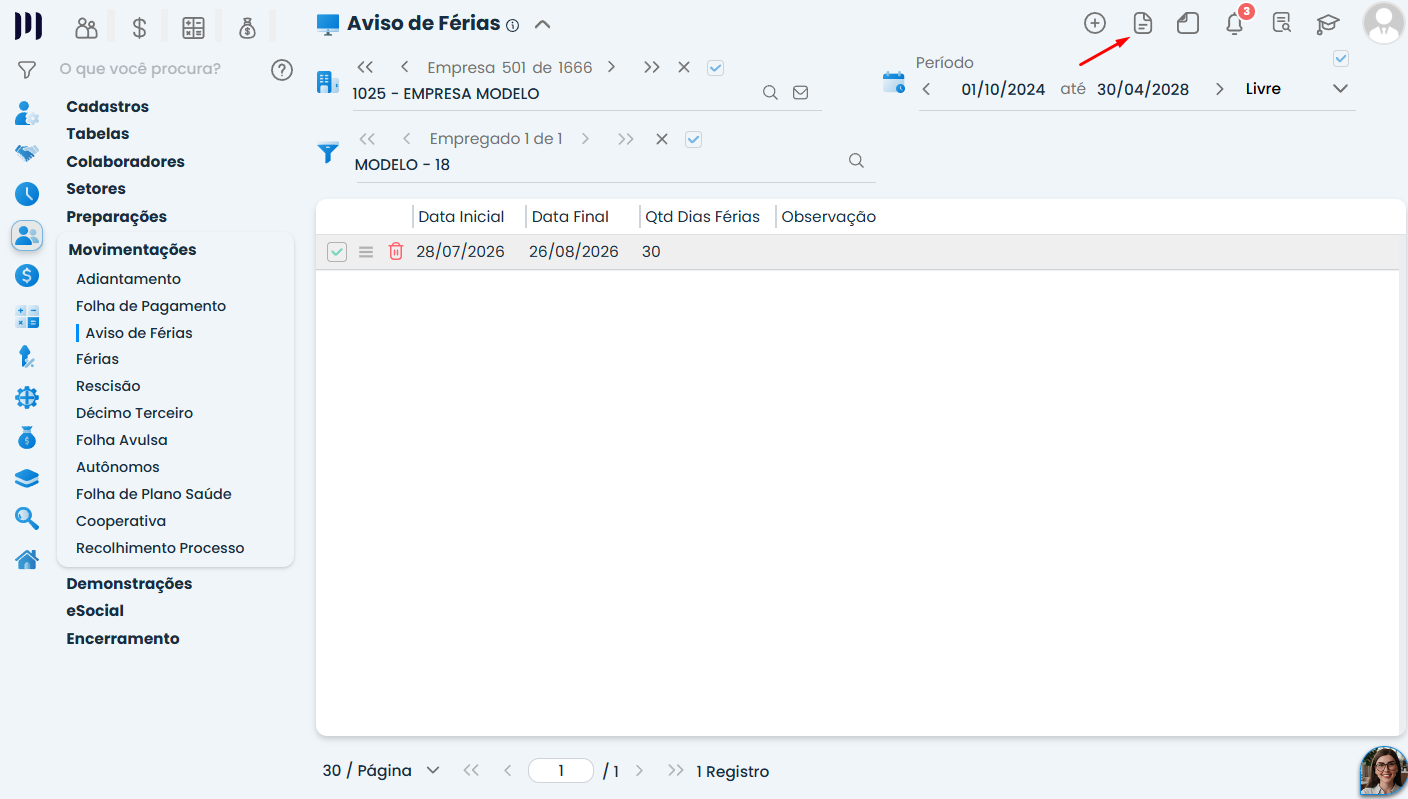
Task: Open the document report icon in top toolbar
Action: tap(1142, 23)
